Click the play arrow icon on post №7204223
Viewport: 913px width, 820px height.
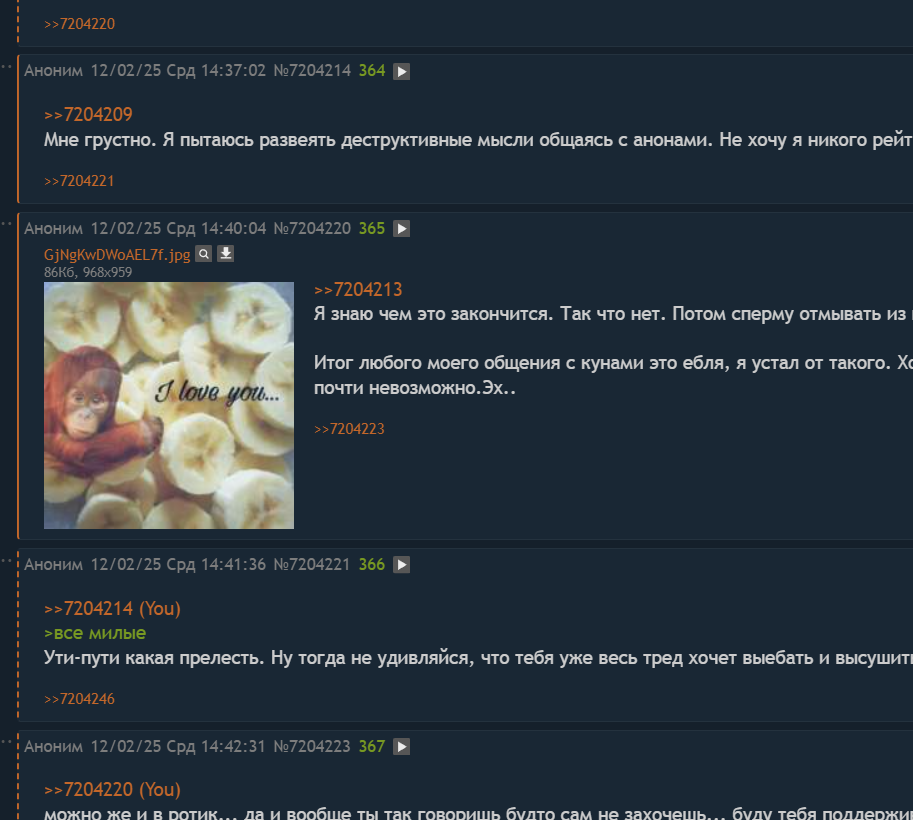401,746
